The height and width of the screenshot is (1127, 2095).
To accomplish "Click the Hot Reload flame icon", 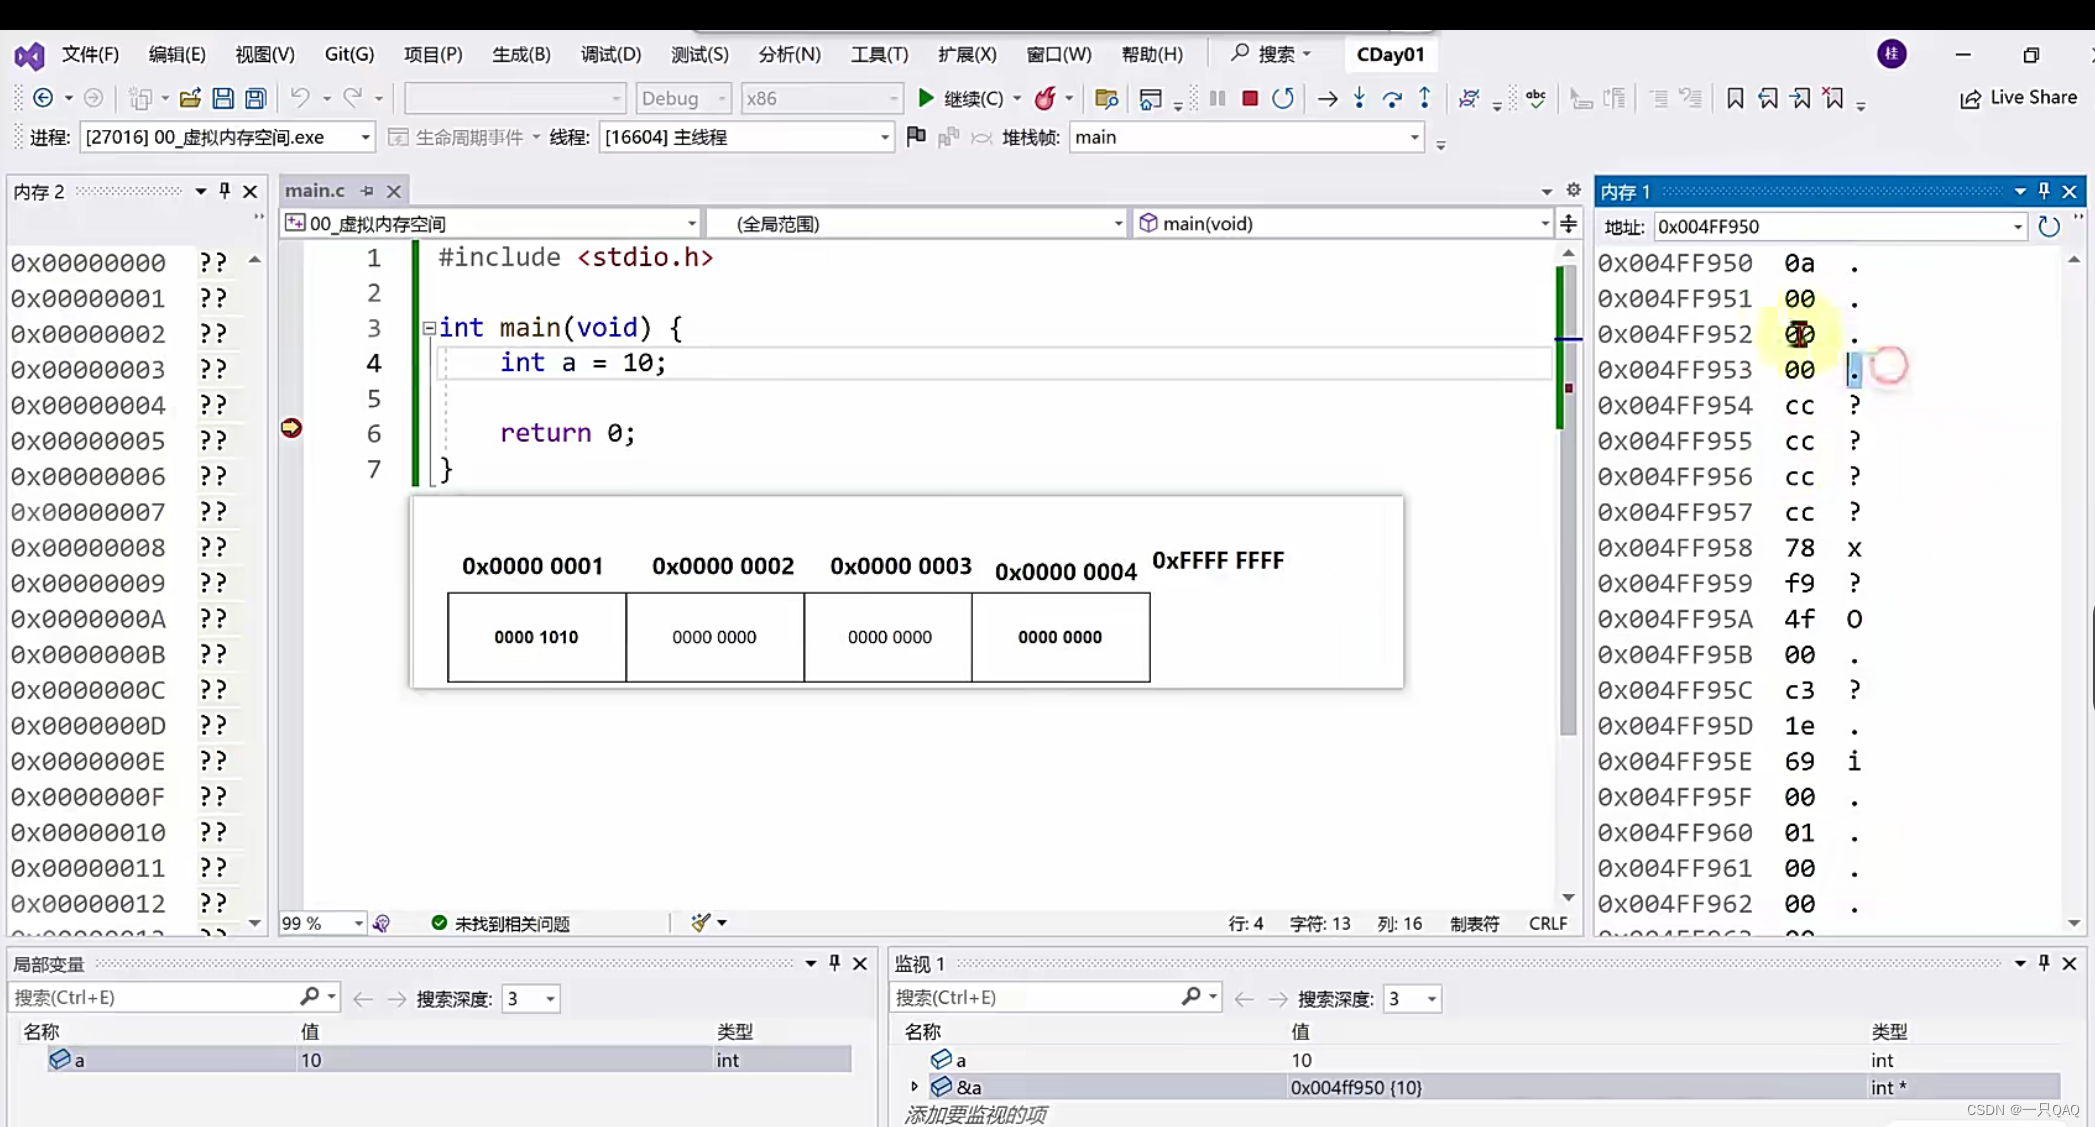I will tap(1045, 98).
